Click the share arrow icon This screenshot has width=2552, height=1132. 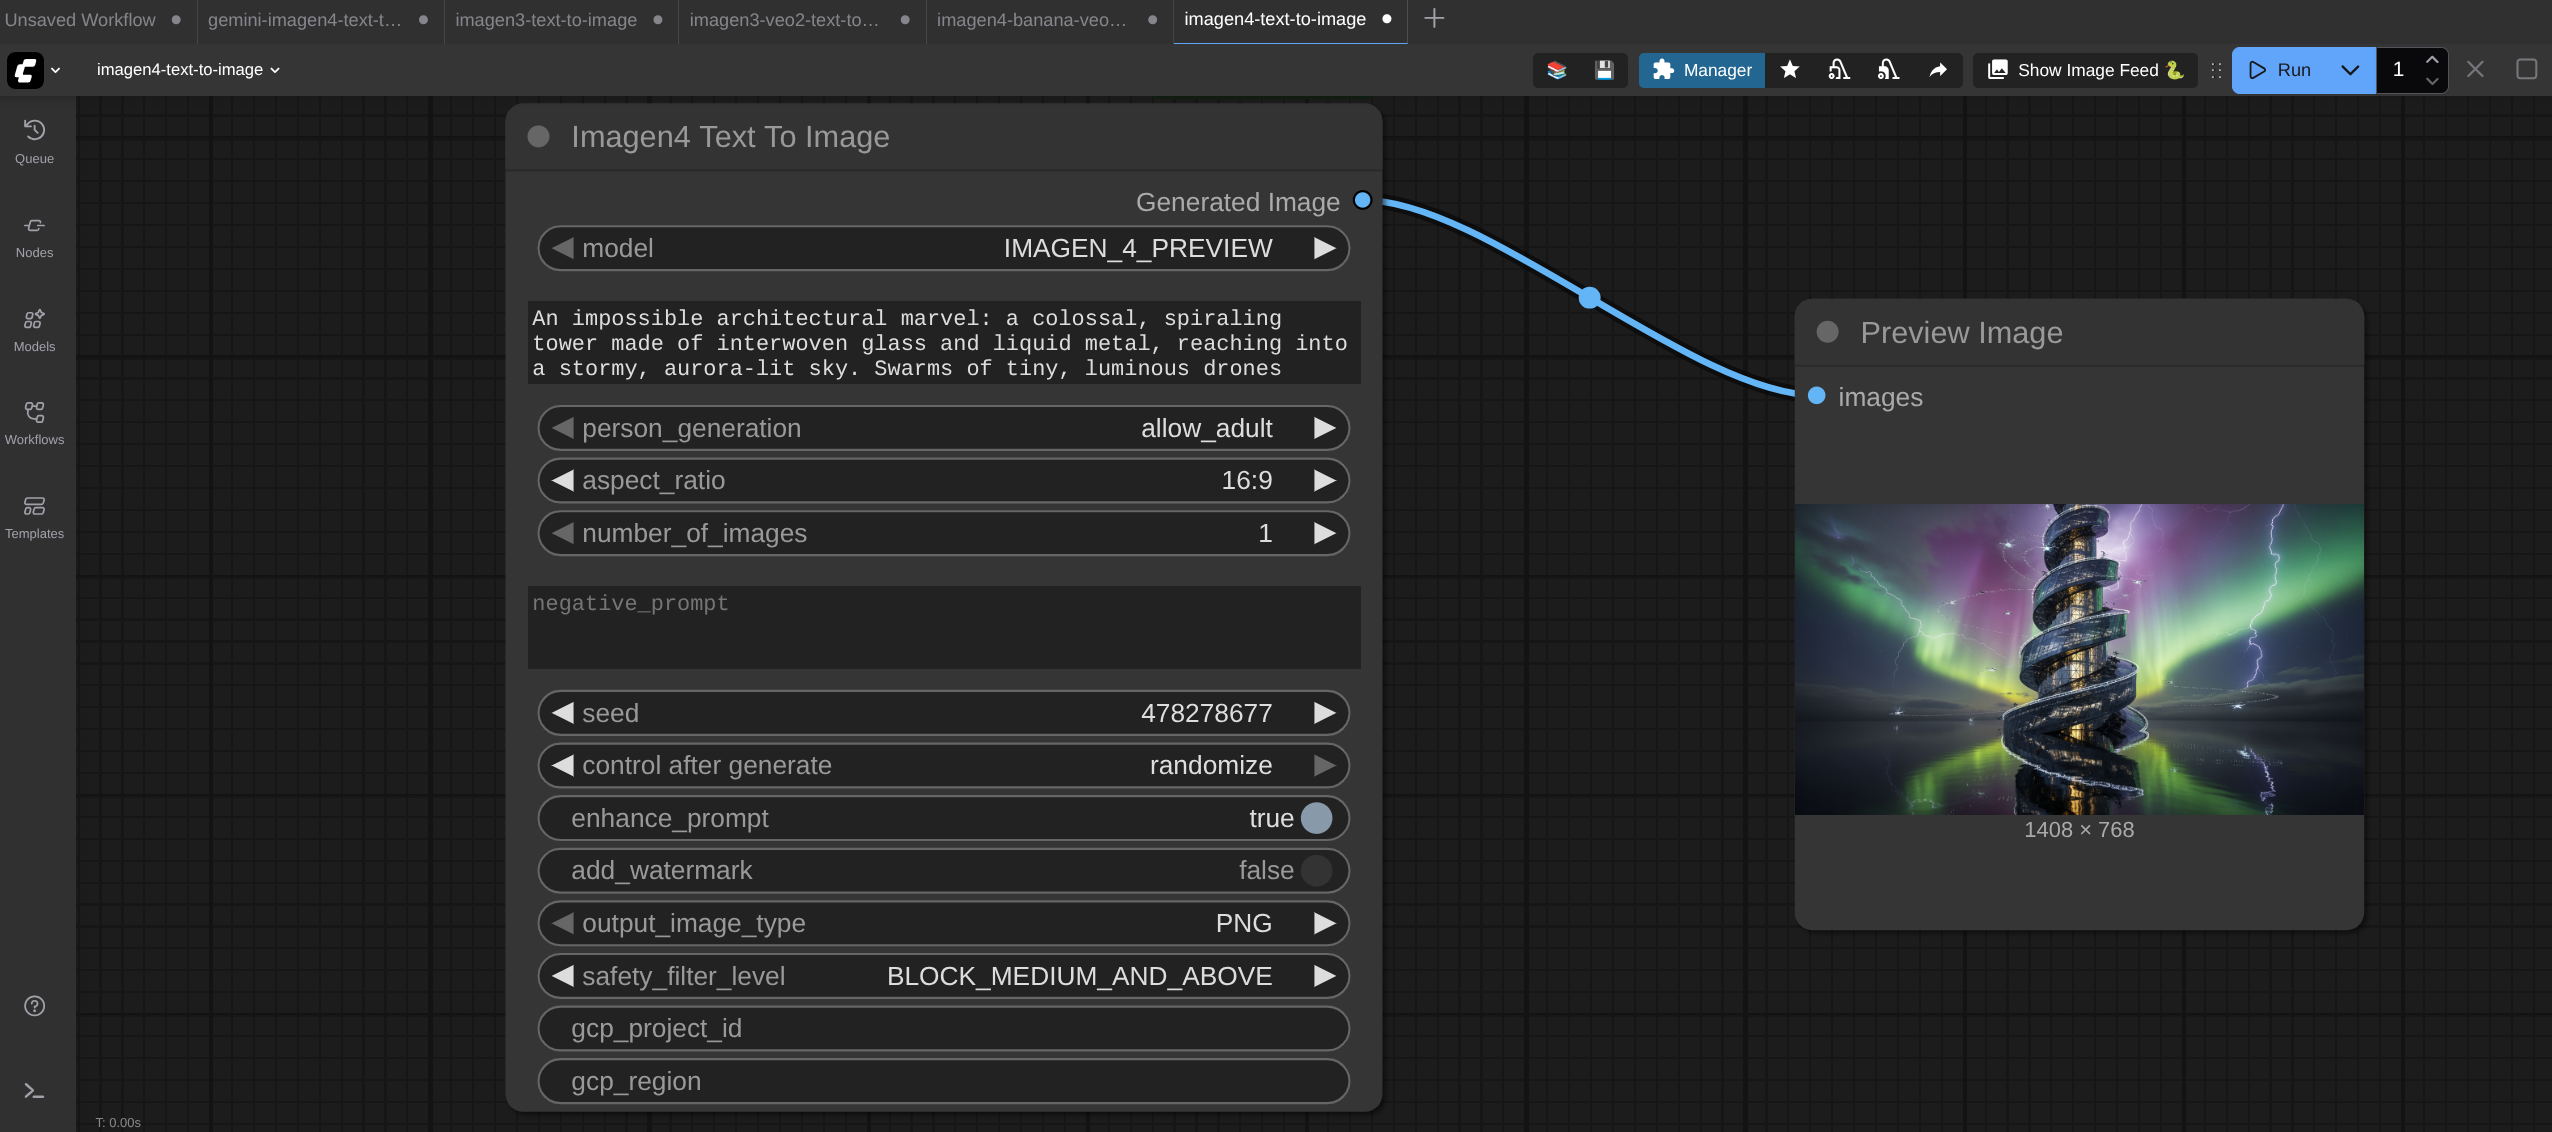point(1937,70)
